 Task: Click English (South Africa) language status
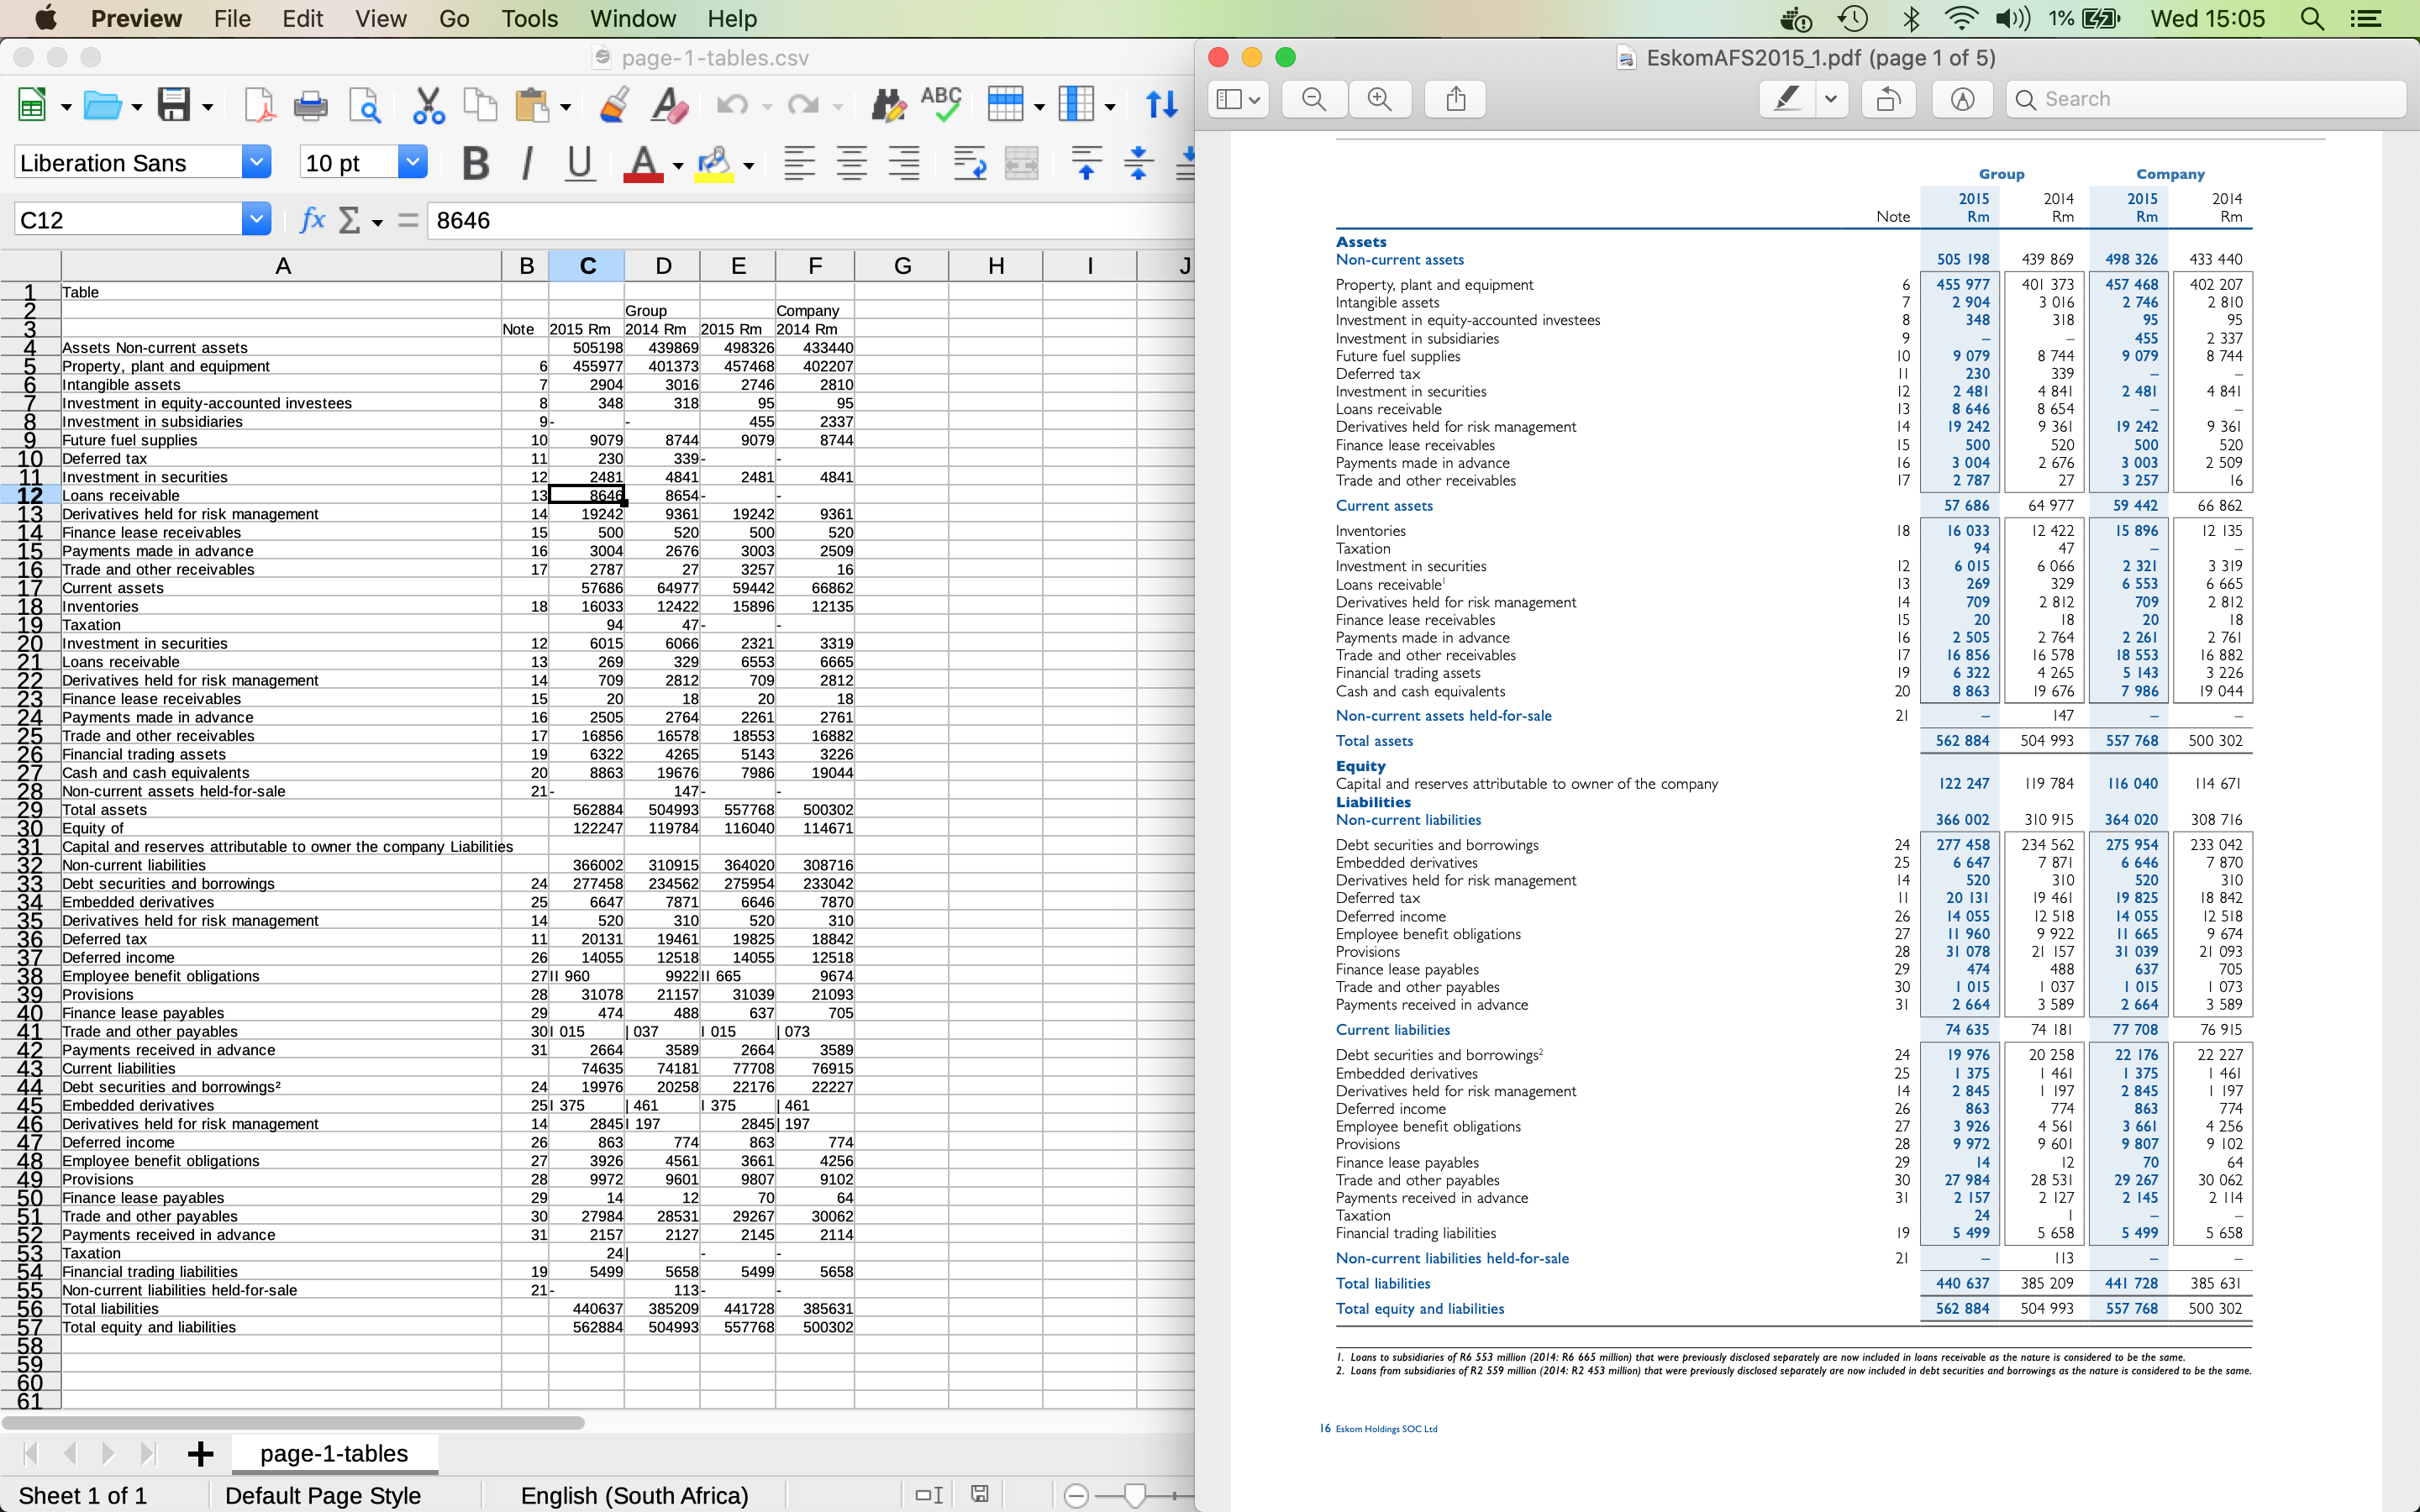634,1495
